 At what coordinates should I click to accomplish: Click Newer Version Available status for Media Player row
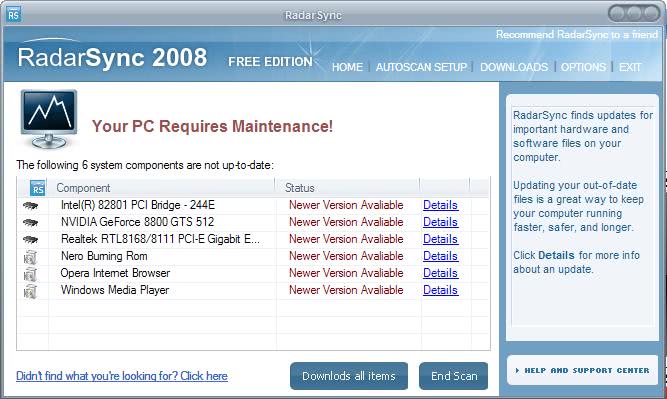click(346, 290)
